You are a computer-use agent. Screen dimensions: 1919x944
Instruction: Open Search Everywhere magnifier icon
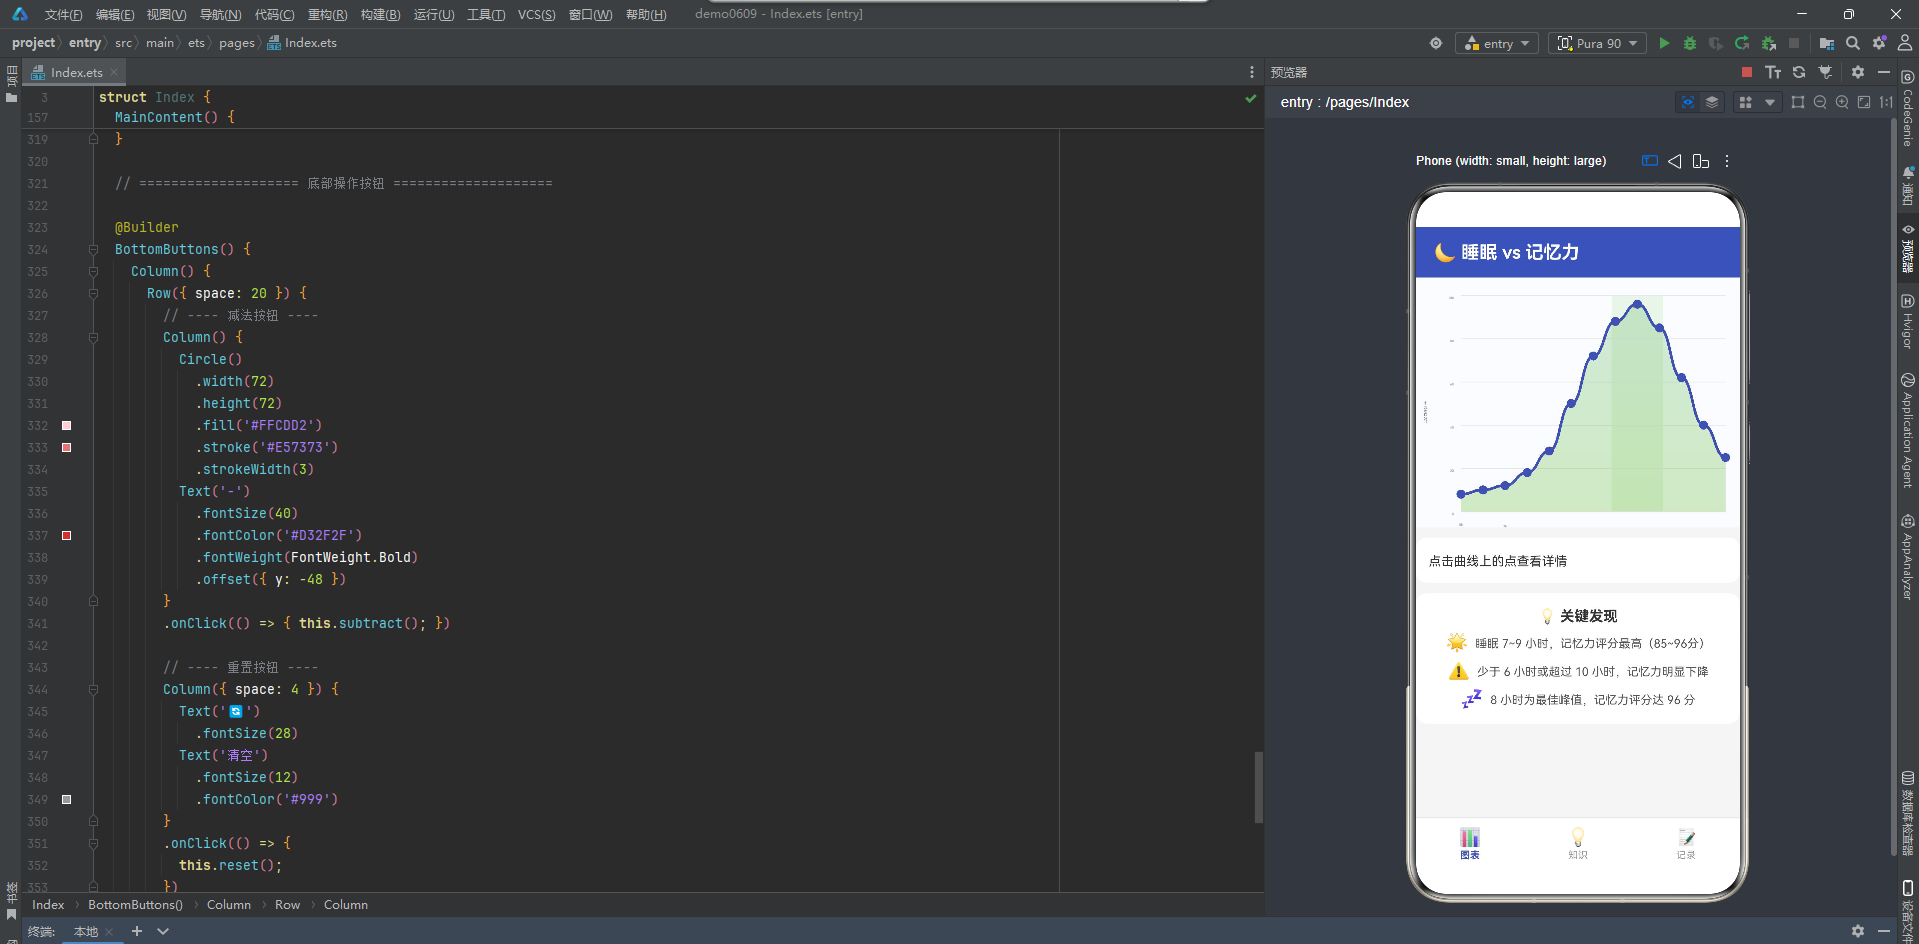pyautogui.click(x=1853, y=43)
